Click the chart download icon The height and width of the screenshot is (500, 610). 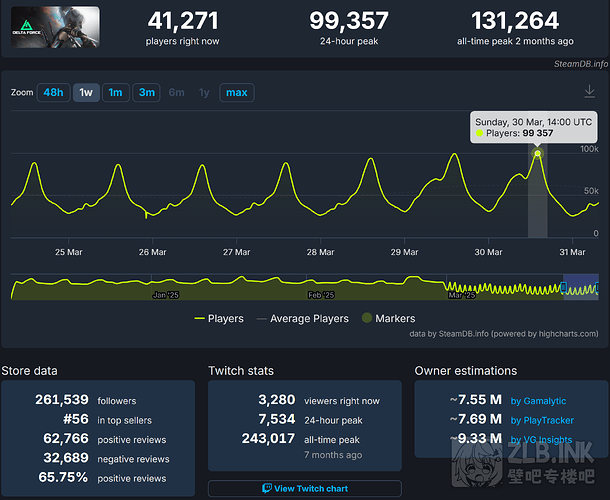[x=589, y=92]
